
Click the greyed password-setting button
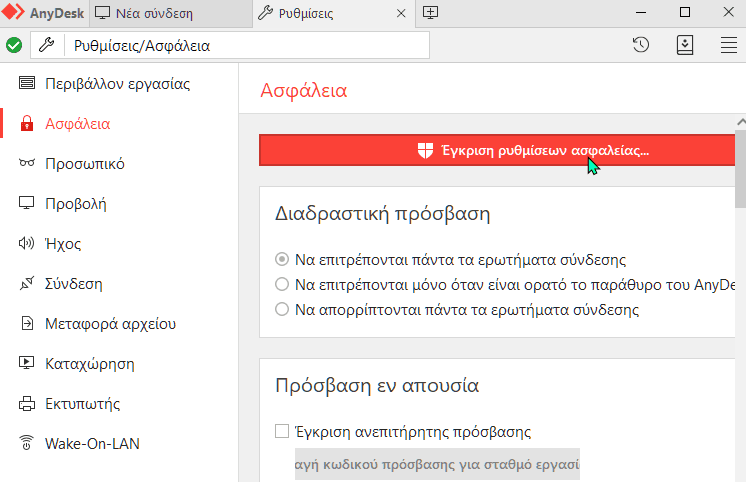point(437,464)
